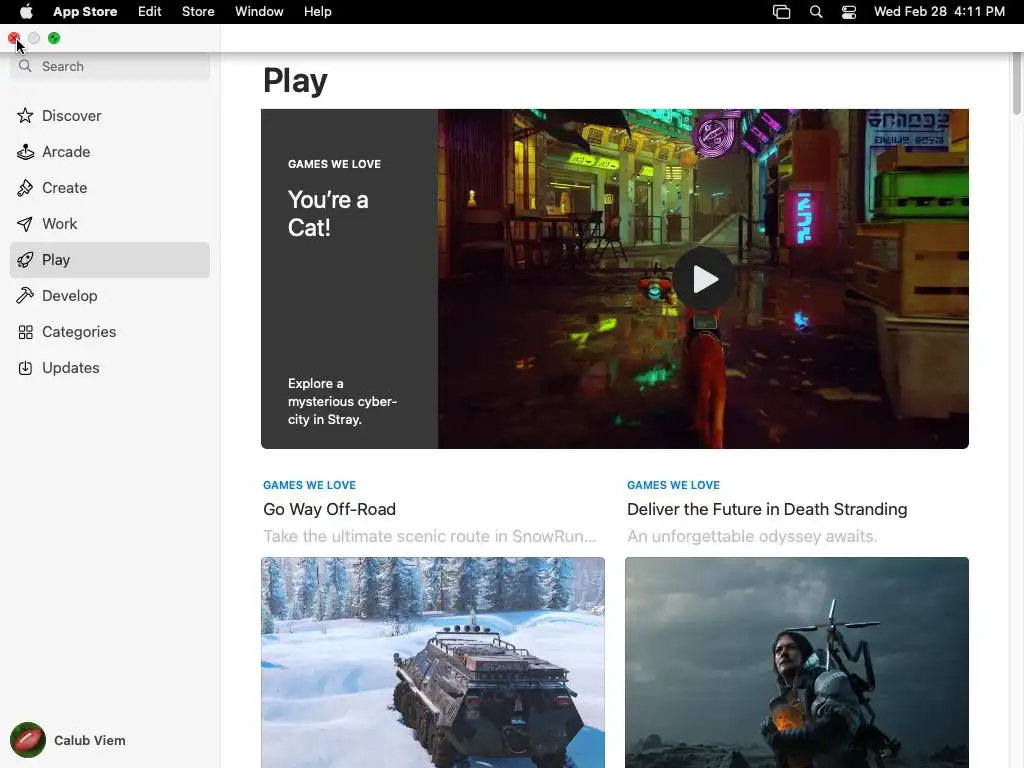Click the Arcade joystick icon

point(25,152)
